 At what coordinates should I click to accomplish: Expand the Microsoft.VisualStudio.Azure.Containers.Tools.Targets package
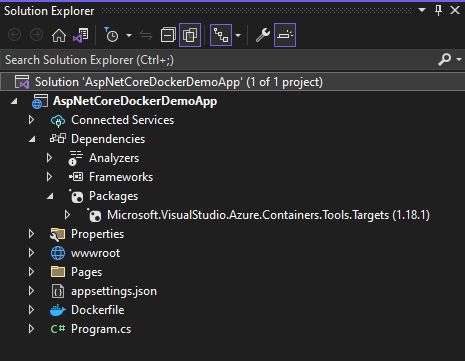(x=67, y=215)
